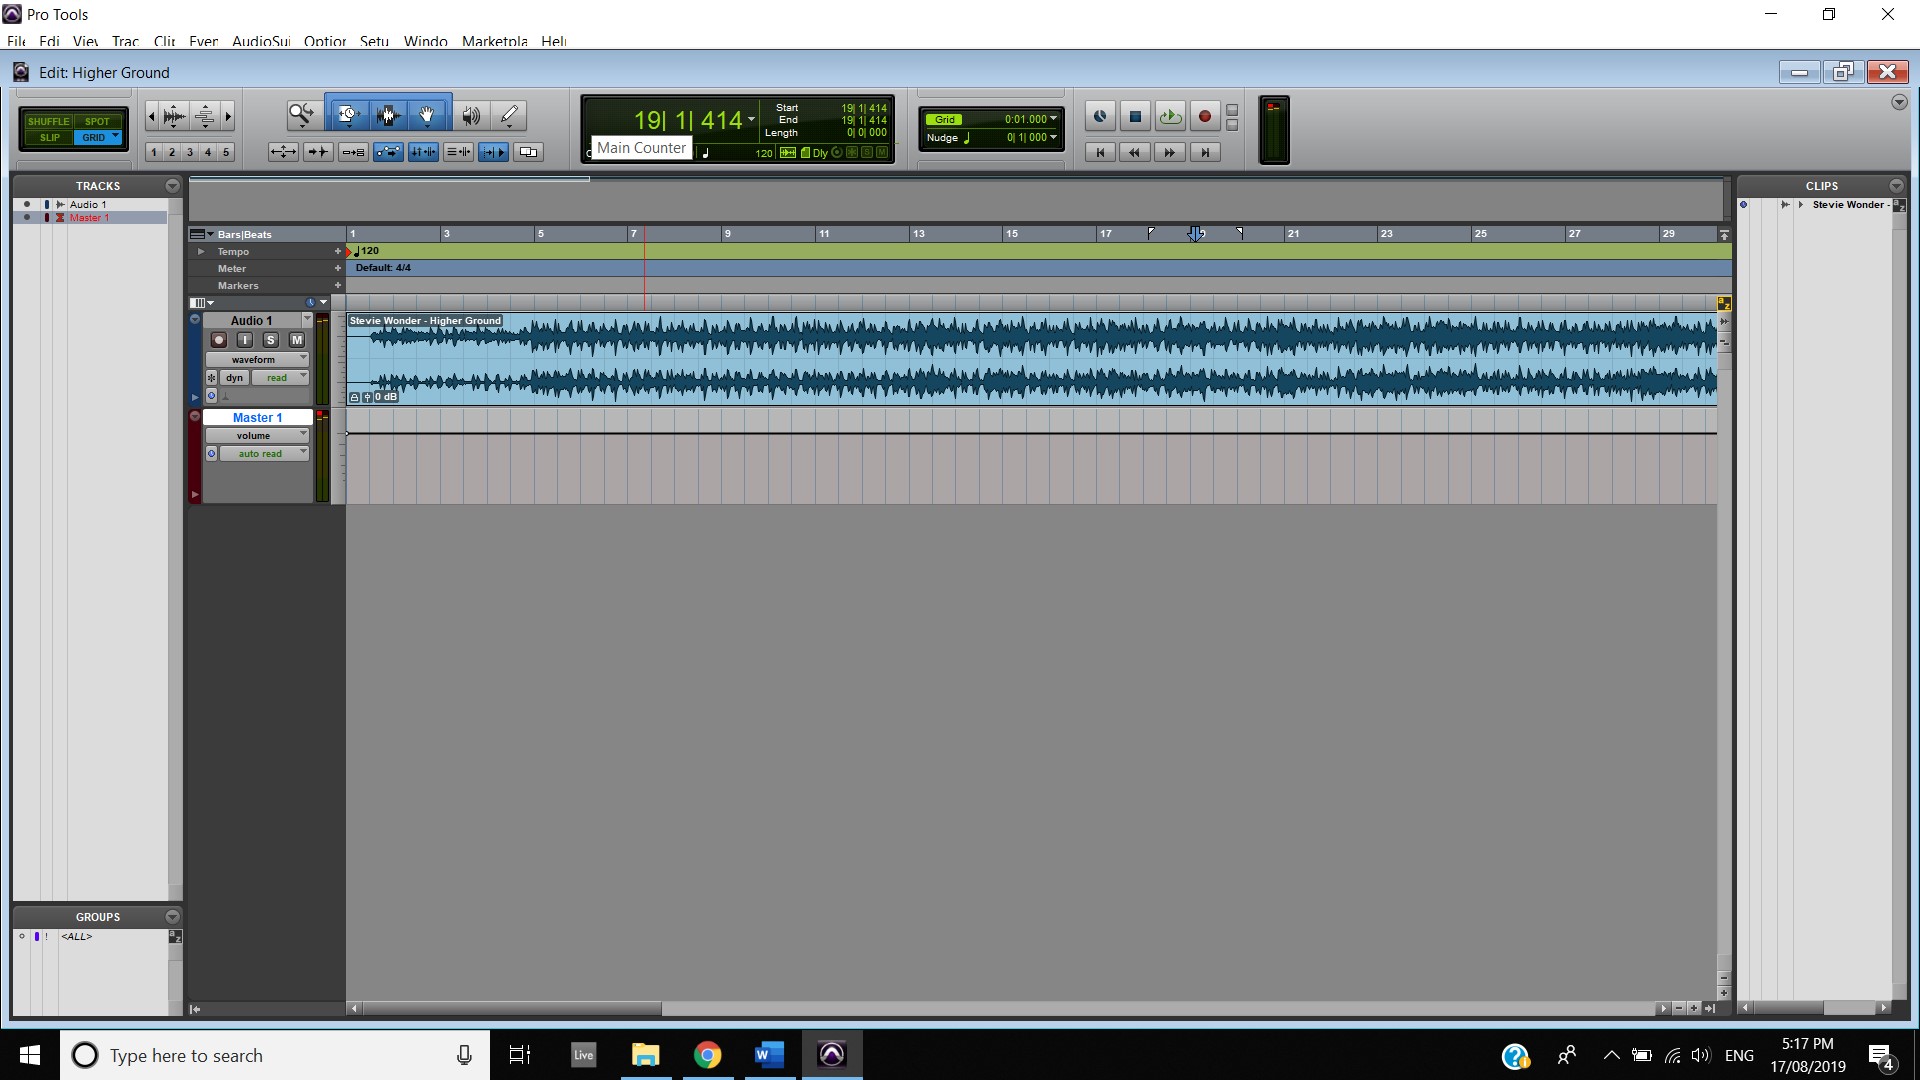The image size is (1920, 1080).
Task: Open the Track menu
Action: (125, 41)
